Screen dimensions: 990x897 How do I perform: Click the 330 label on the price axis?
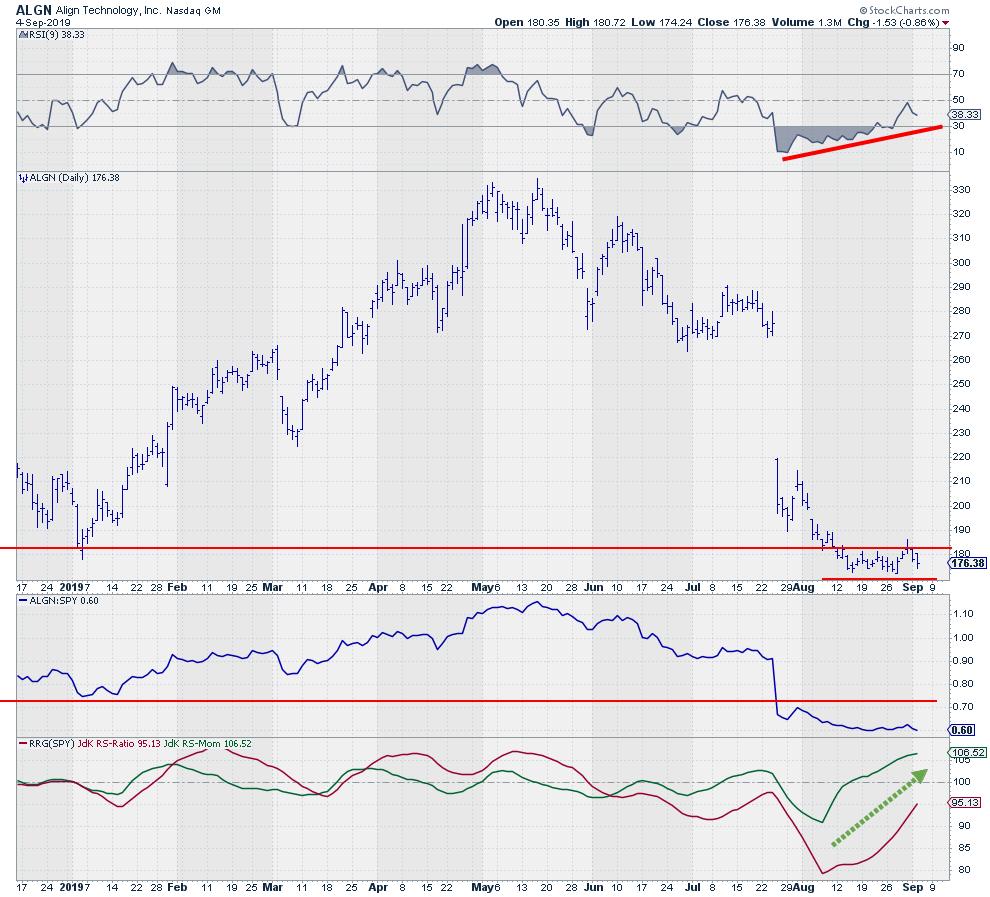tap(962, 190)
